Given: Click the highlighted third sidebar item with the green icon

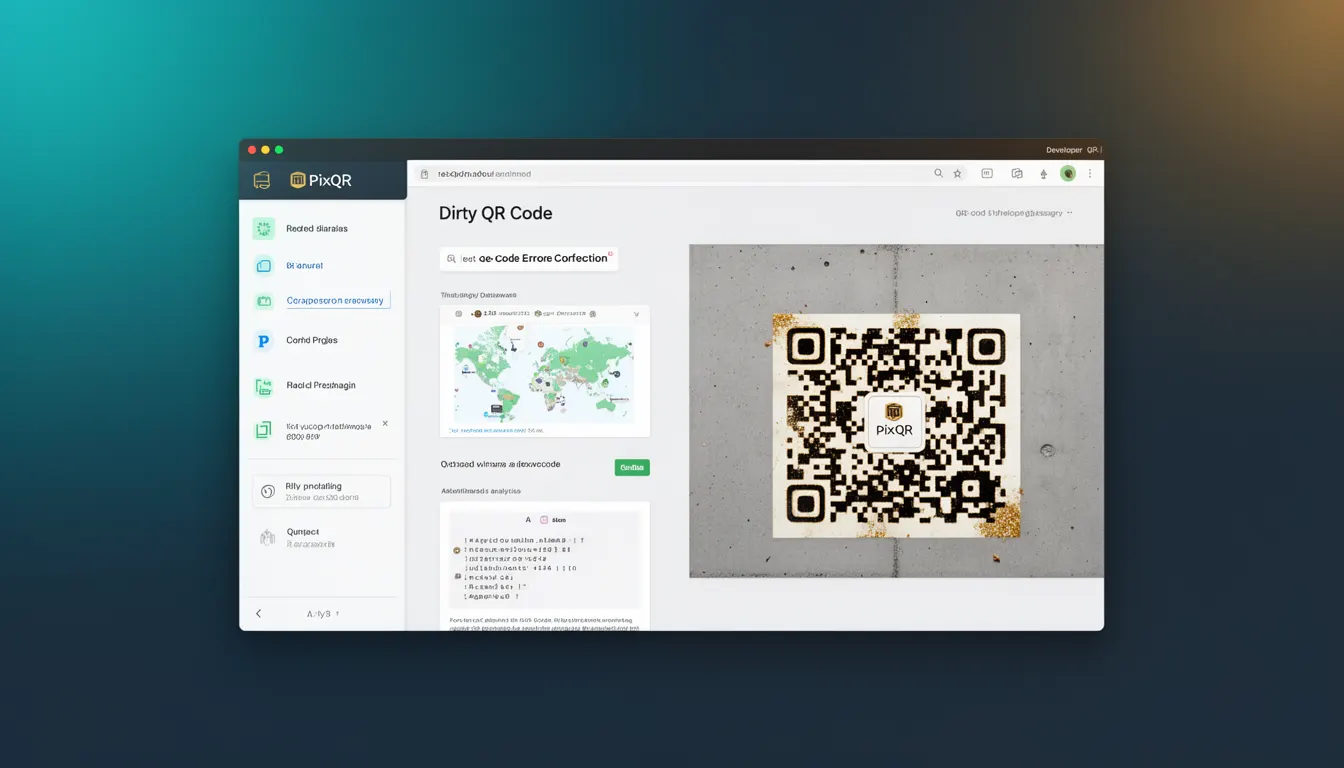Looking at the screenshot, I should tap(322, 300).
